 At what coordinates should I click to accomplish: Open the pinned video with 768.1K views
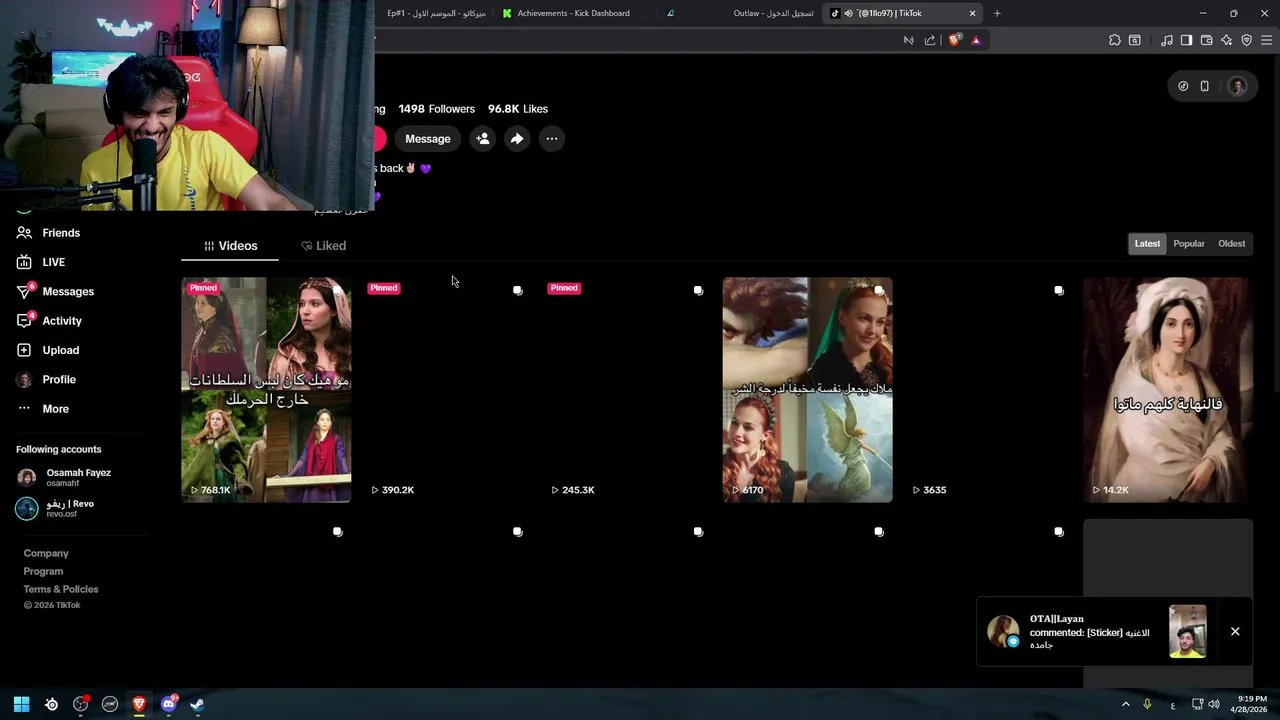266,390
